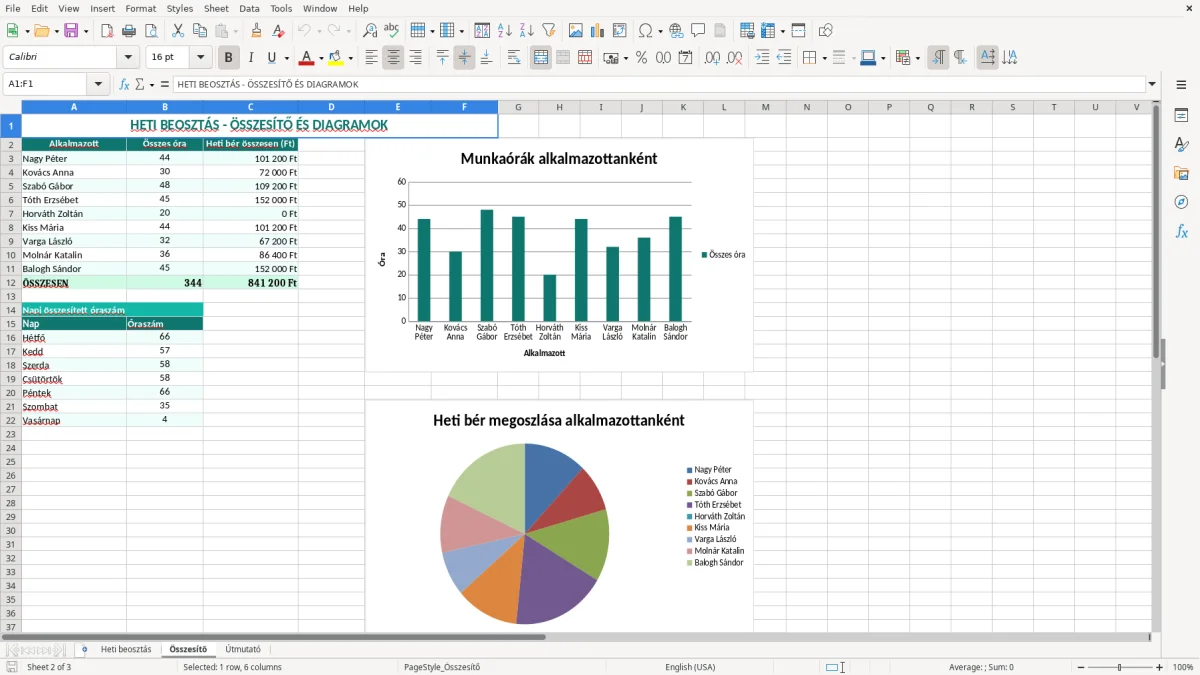Click the Copy icon
The height and width of the screenshot is (675, 1200).
click(200, 31)
